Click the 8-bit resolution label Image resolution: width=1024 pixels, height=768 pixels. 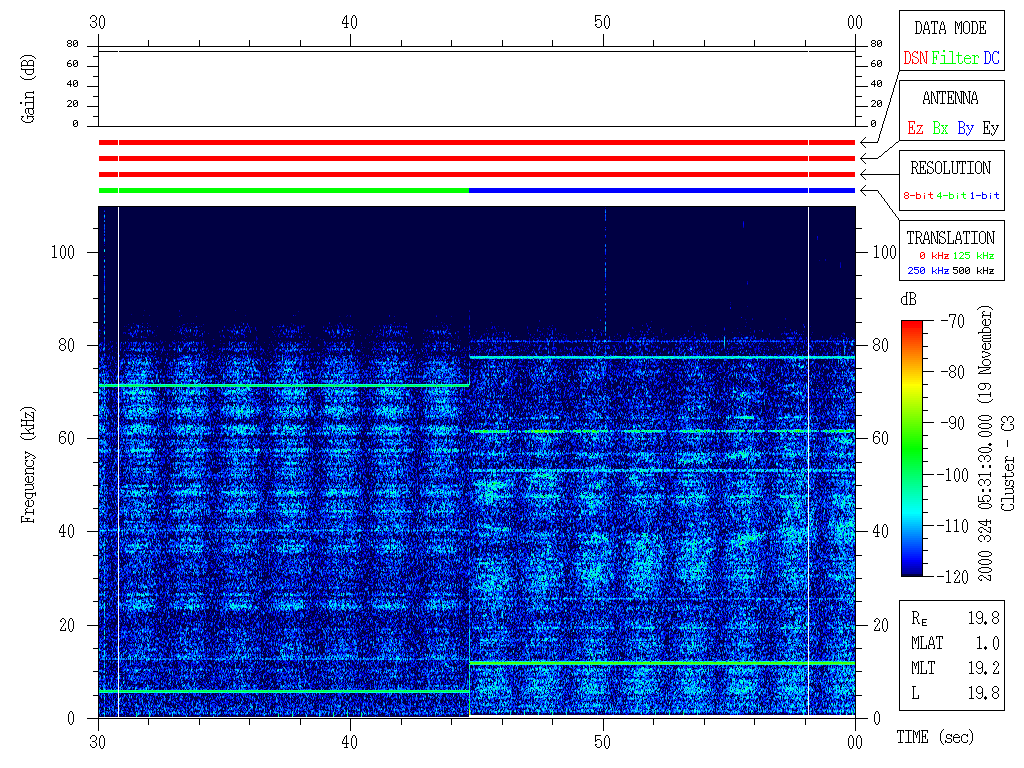click(x=918, y=196)
